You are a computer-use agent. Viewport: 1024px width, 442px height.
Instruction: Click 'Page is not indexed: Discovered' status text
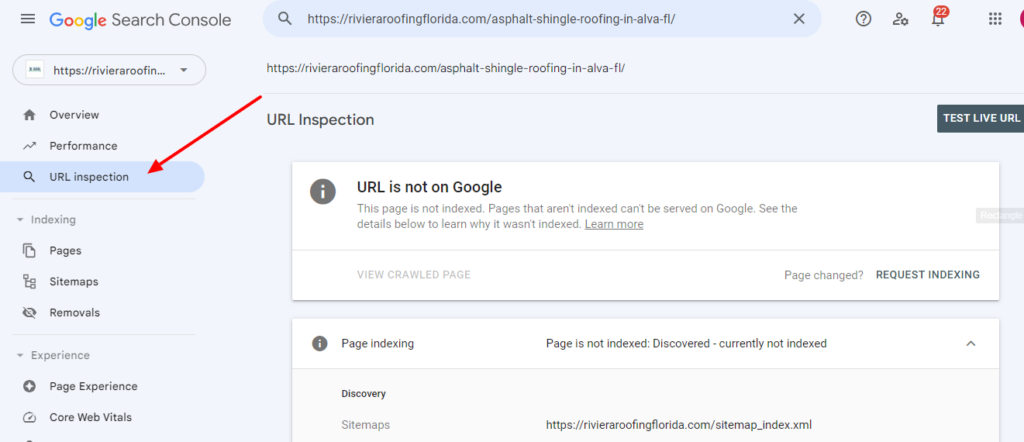(686, 343)
